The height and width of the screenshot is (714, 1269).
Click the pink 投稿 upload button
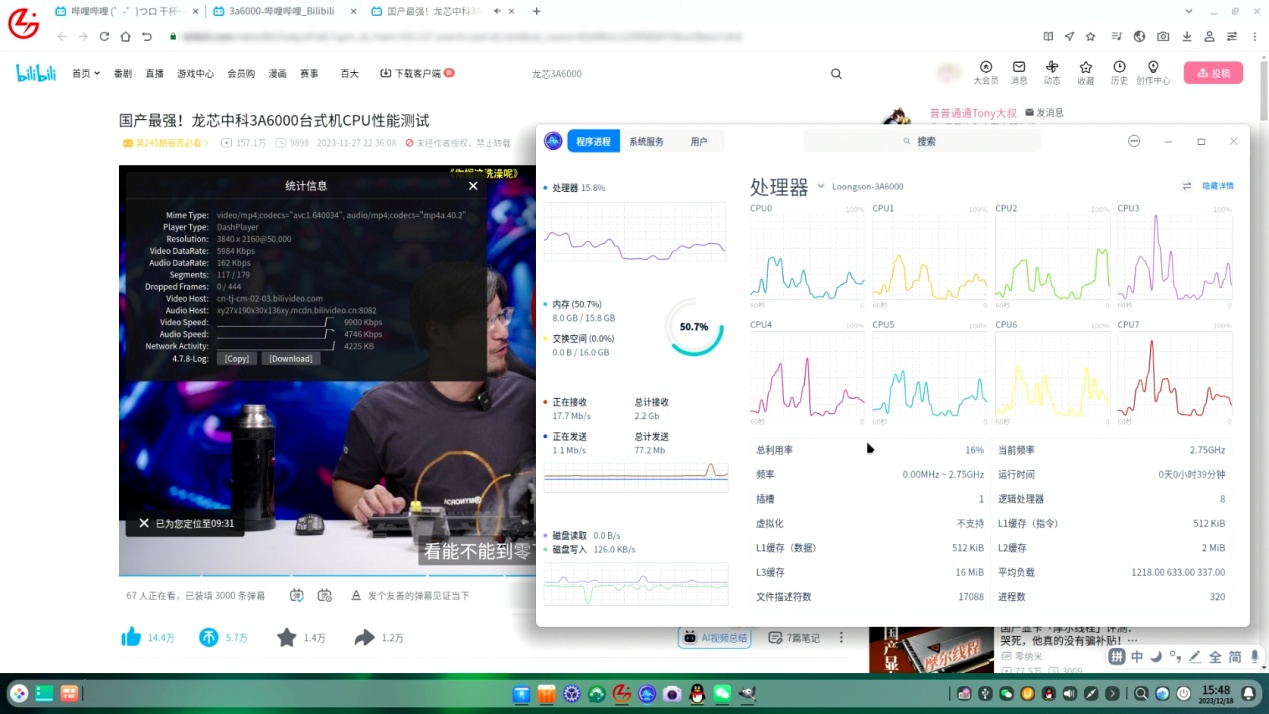tap(1213, 73)
